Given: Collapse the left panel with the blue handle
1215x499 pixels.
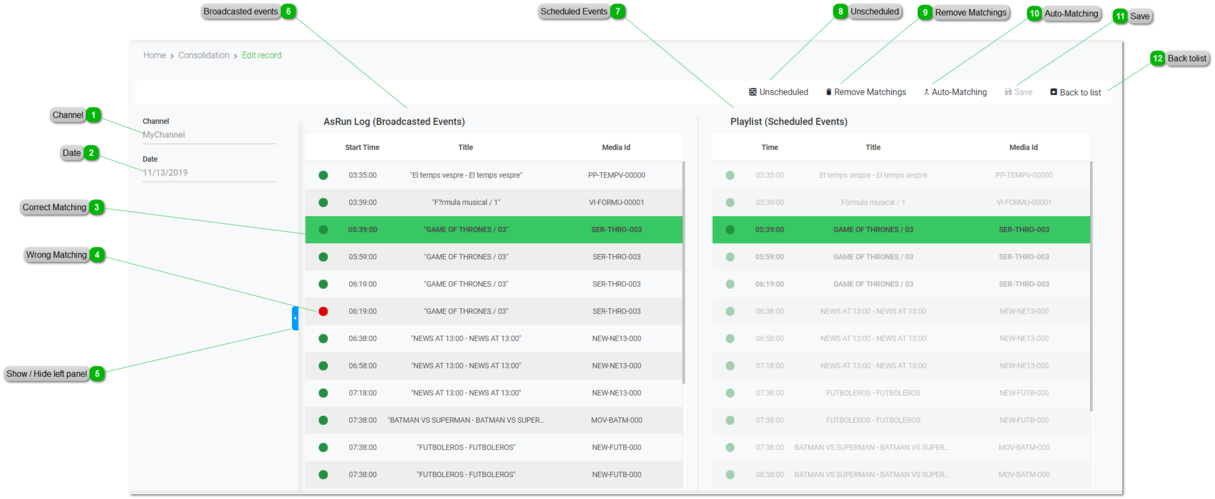Looking at the screenshot, I should click(x=295, y=318).
